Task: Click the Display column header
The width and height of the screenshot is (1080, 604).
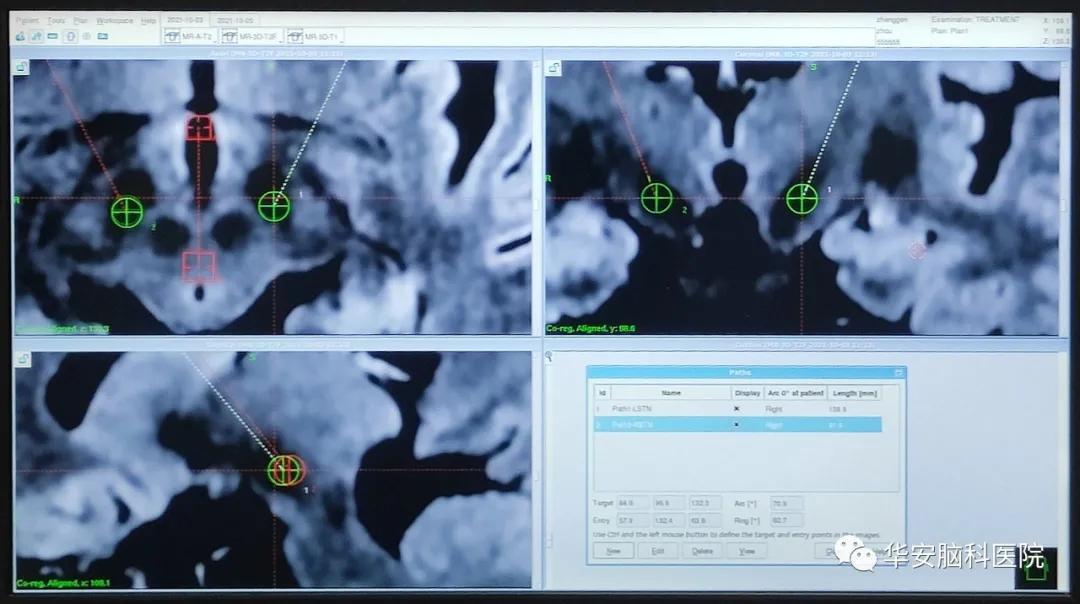Action: tap(747, 393)
